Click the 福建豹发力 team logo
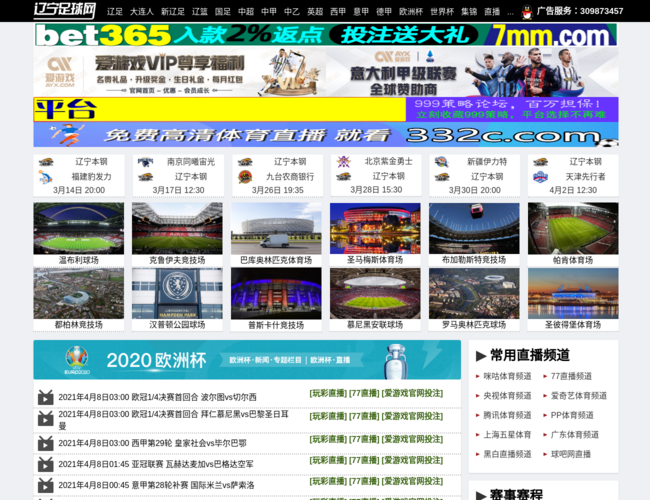 pyautogui.click(x=47, y=177)
